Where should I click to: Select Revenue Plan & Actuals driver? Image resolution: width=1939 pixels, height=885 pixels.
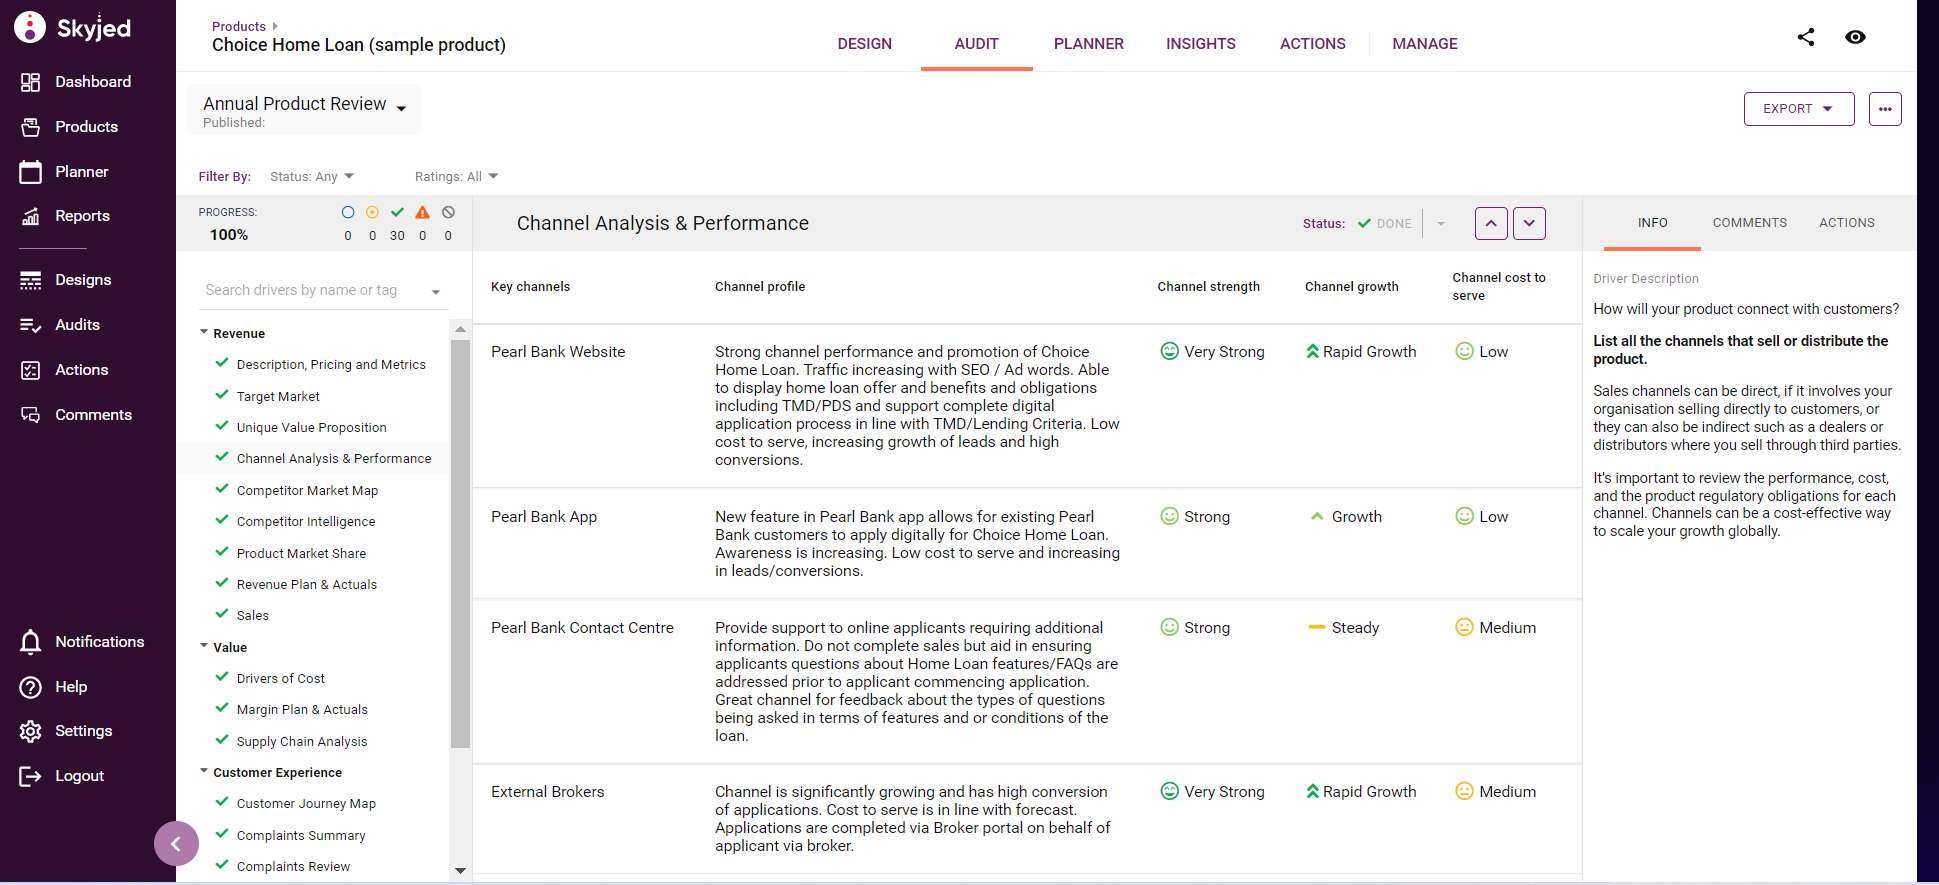[x=306, y=585]
